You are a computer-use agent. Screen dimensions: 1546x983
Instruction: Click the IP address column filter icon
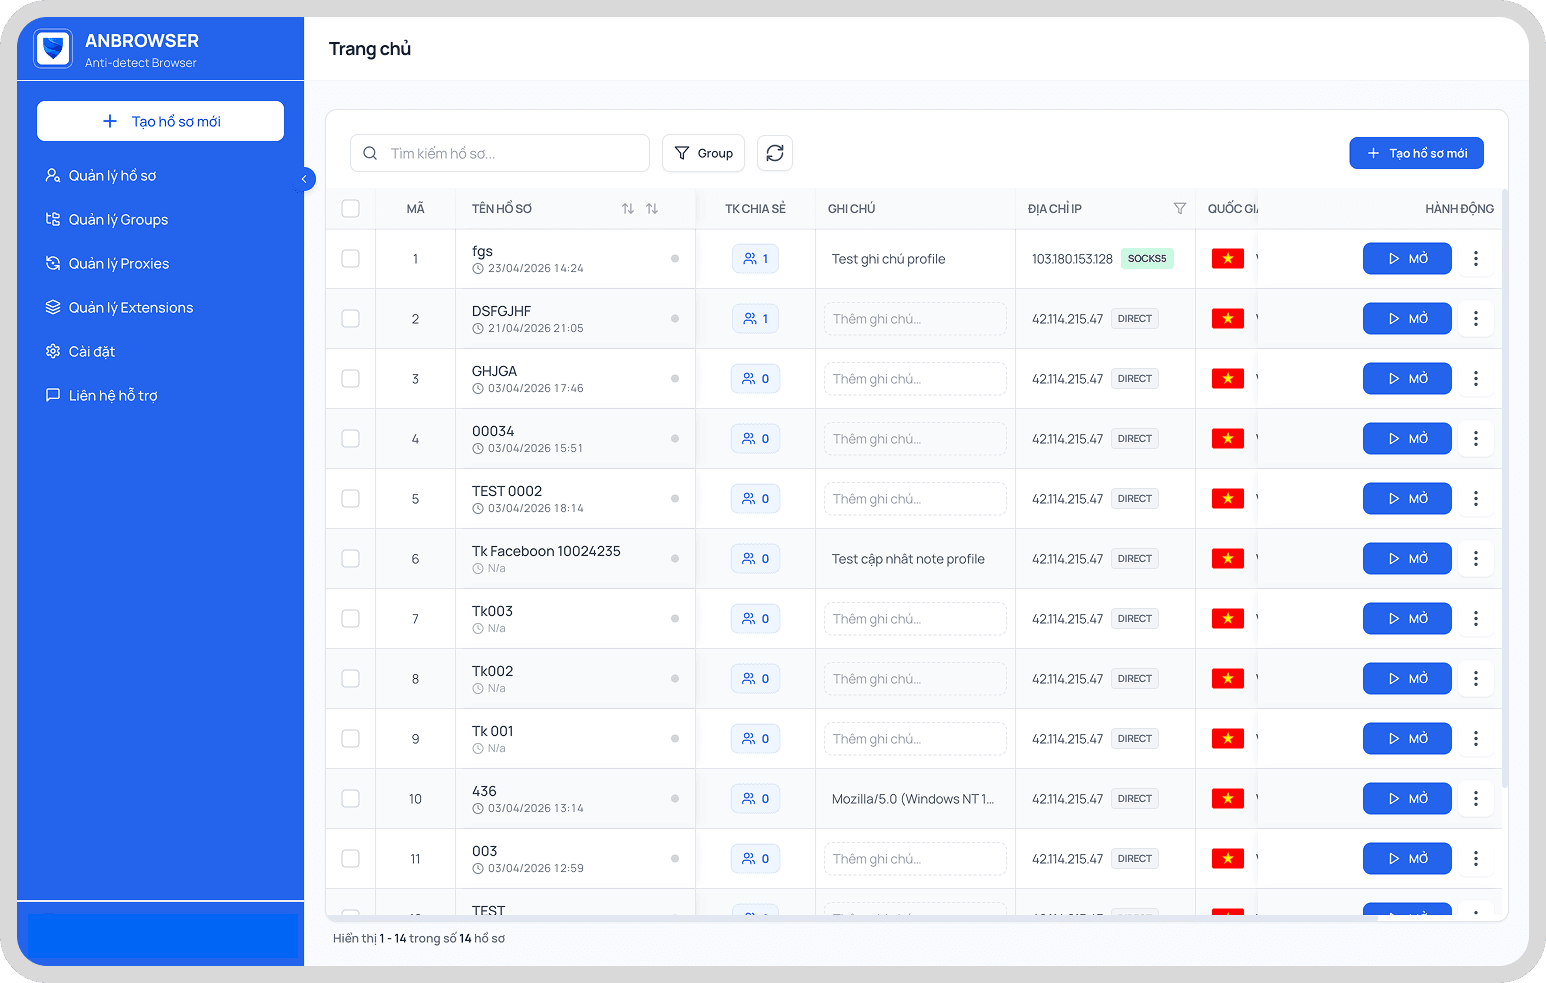1180,209
